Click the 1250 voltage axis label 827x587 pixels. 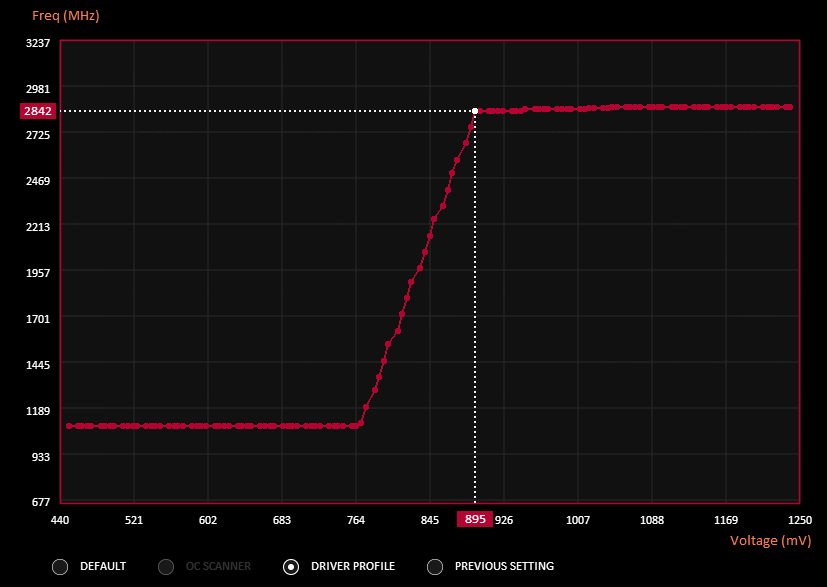click(x=800, y=520)
